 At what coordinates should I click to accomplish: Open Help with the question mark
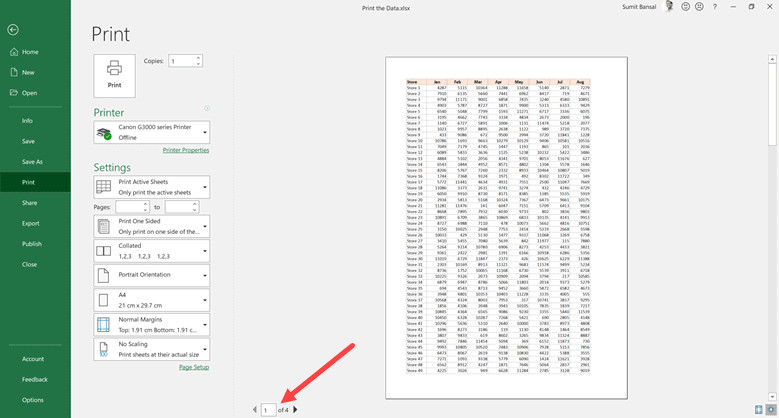click(713, 7)
